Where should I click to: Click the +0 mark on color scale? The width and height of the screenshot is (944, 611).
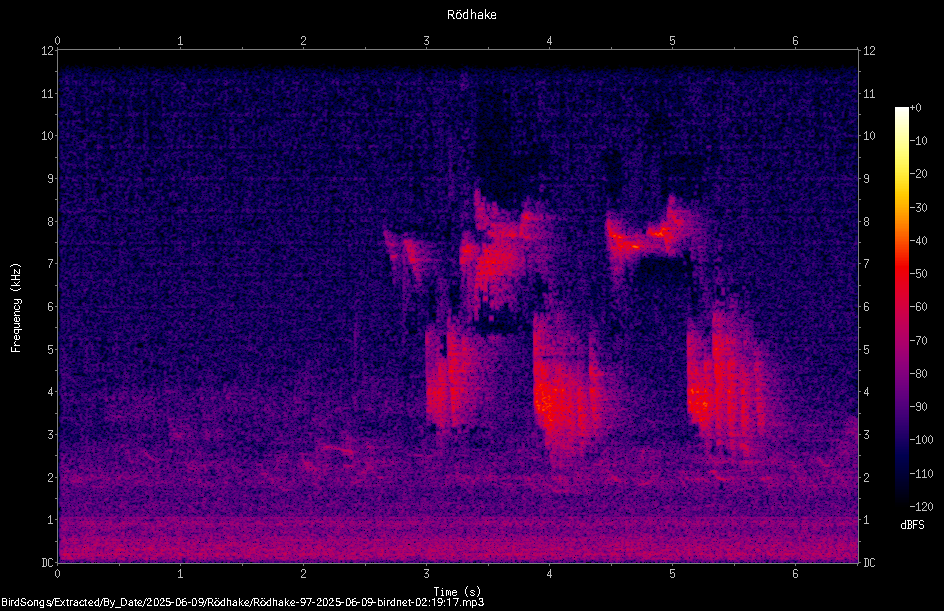tap(915, 108)
